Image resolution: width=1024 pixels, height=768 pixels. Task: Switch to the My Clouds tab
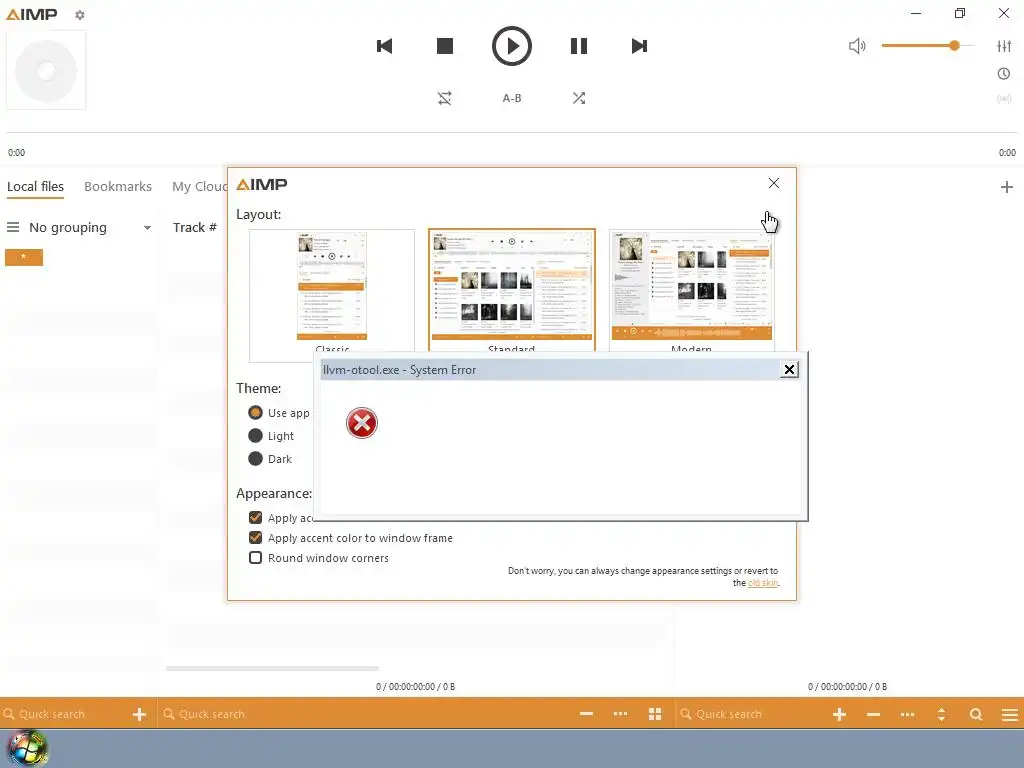click(x=199, y=187)
